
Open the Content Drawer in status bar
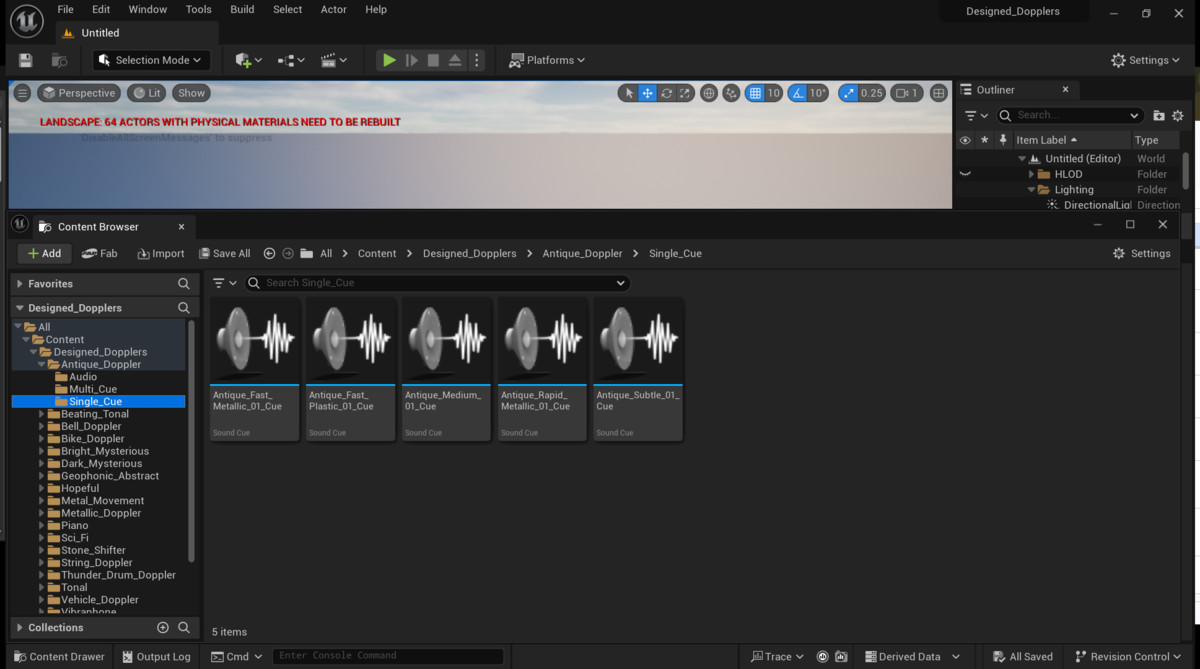point(58,657)
